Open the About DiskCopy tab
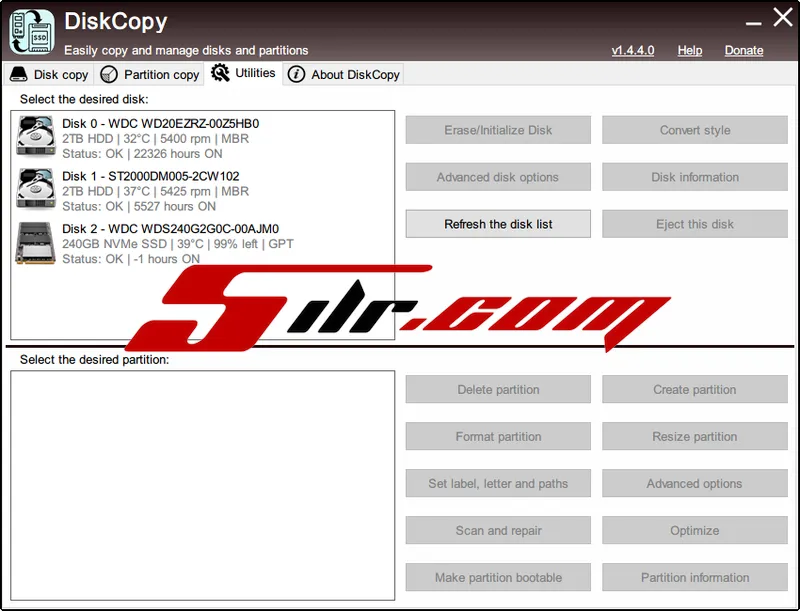The width and height of the screenshot is (800, 611). pyautogui.click(x=343, y=74)
